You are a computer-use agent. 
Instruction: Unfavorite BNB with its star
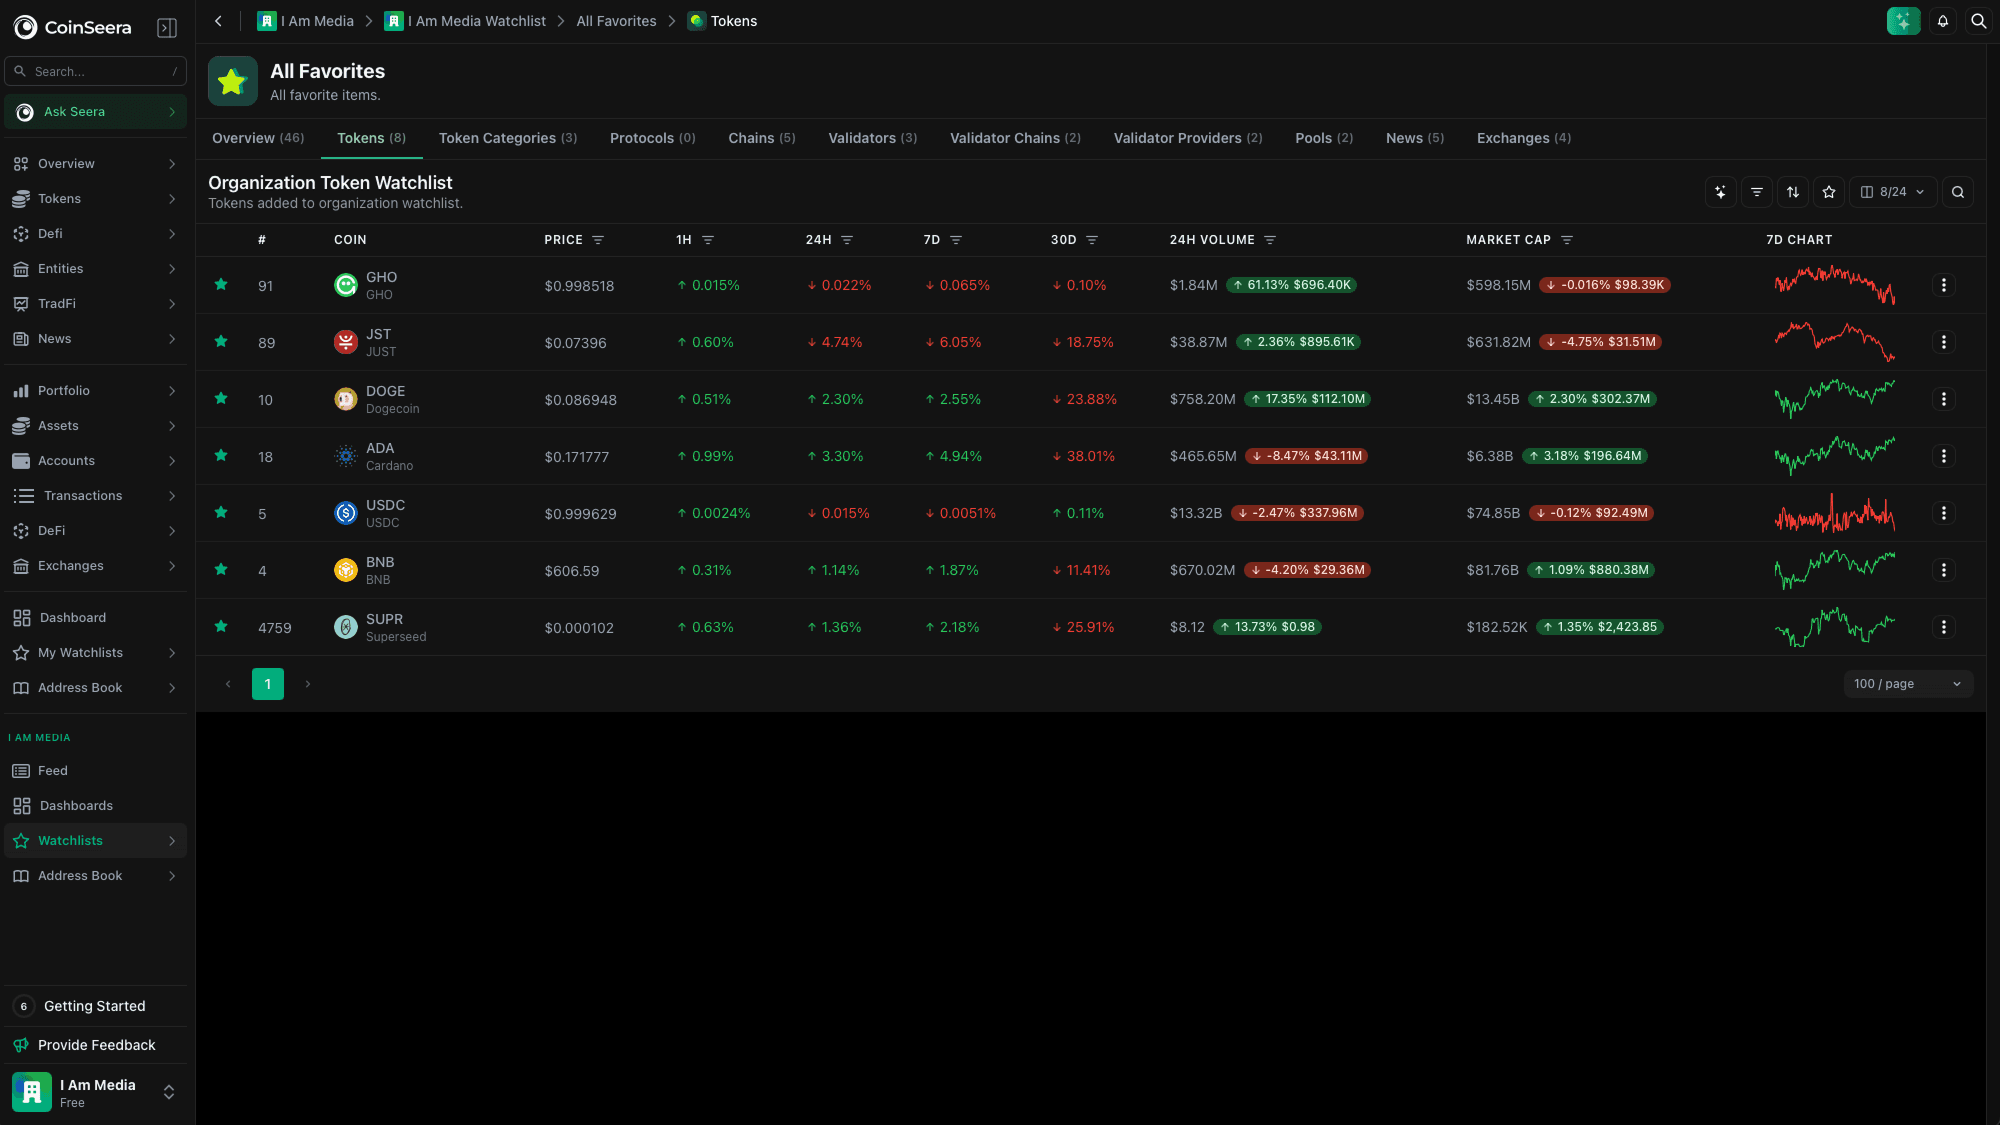click(x=221, y=569)
